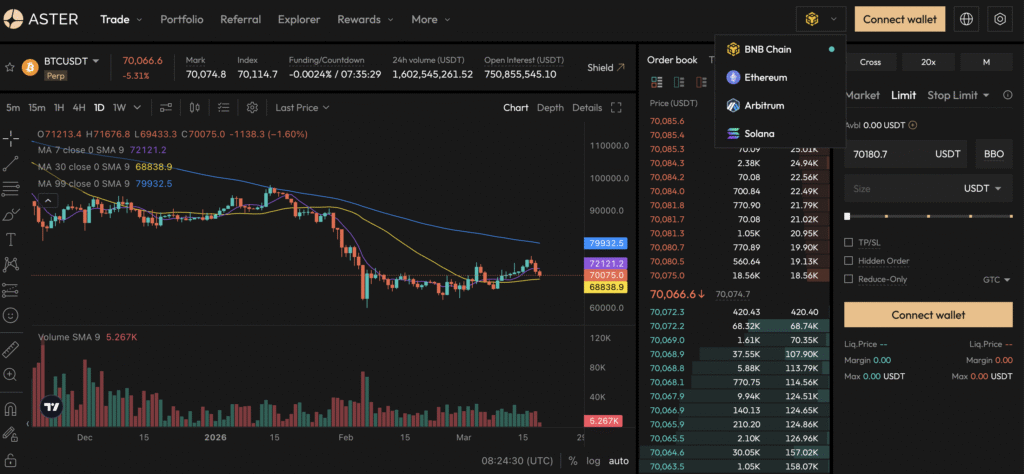Toggle fullscreen chart icon
1024x474 pixels.
click(616, 108)
